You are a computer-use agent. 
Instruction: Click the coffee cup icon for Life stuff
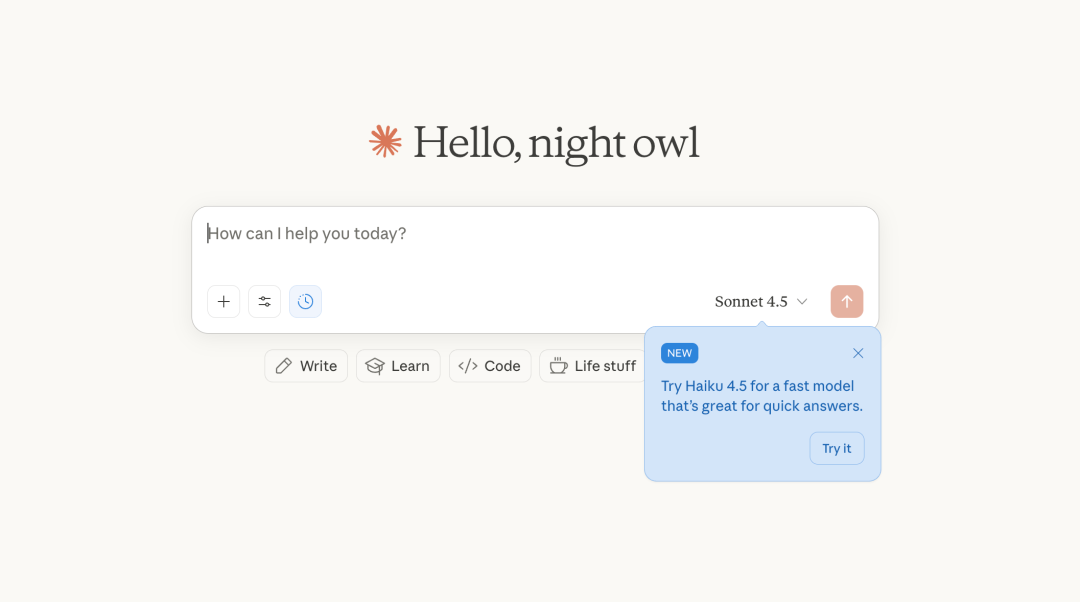(x=558, y=366)
